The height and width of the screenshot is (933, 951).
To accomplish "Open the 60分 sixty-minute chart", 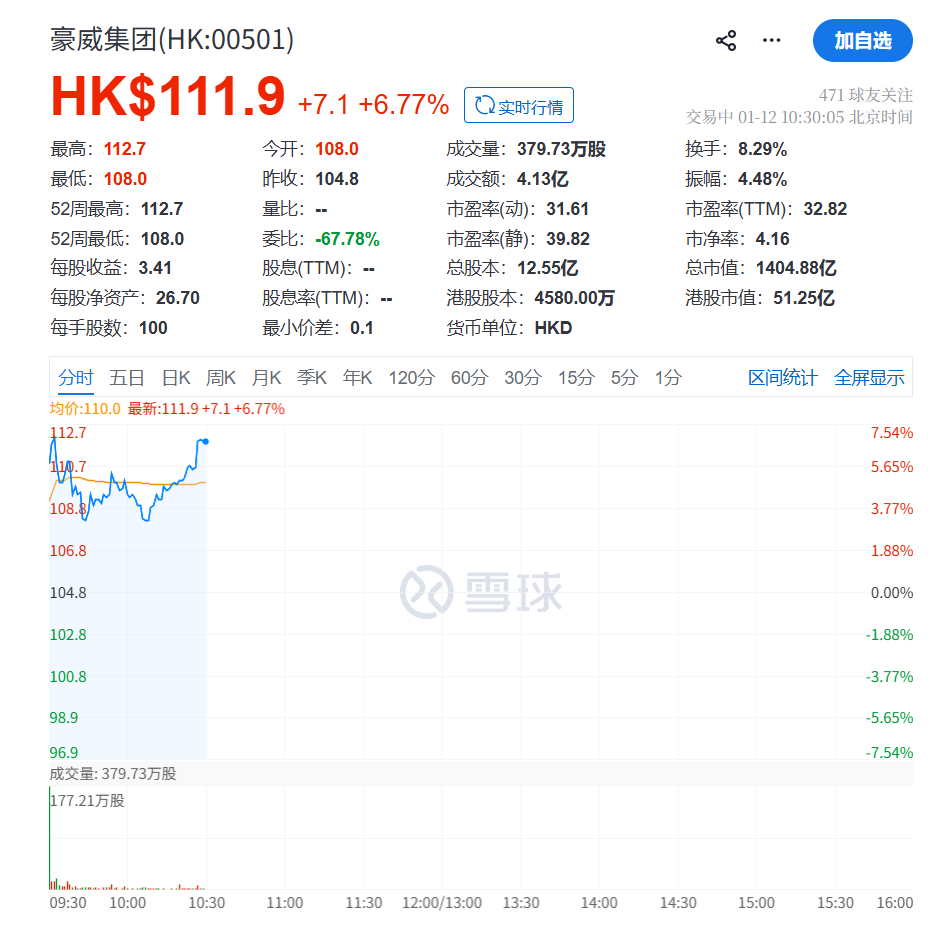I will click(468, 378).
